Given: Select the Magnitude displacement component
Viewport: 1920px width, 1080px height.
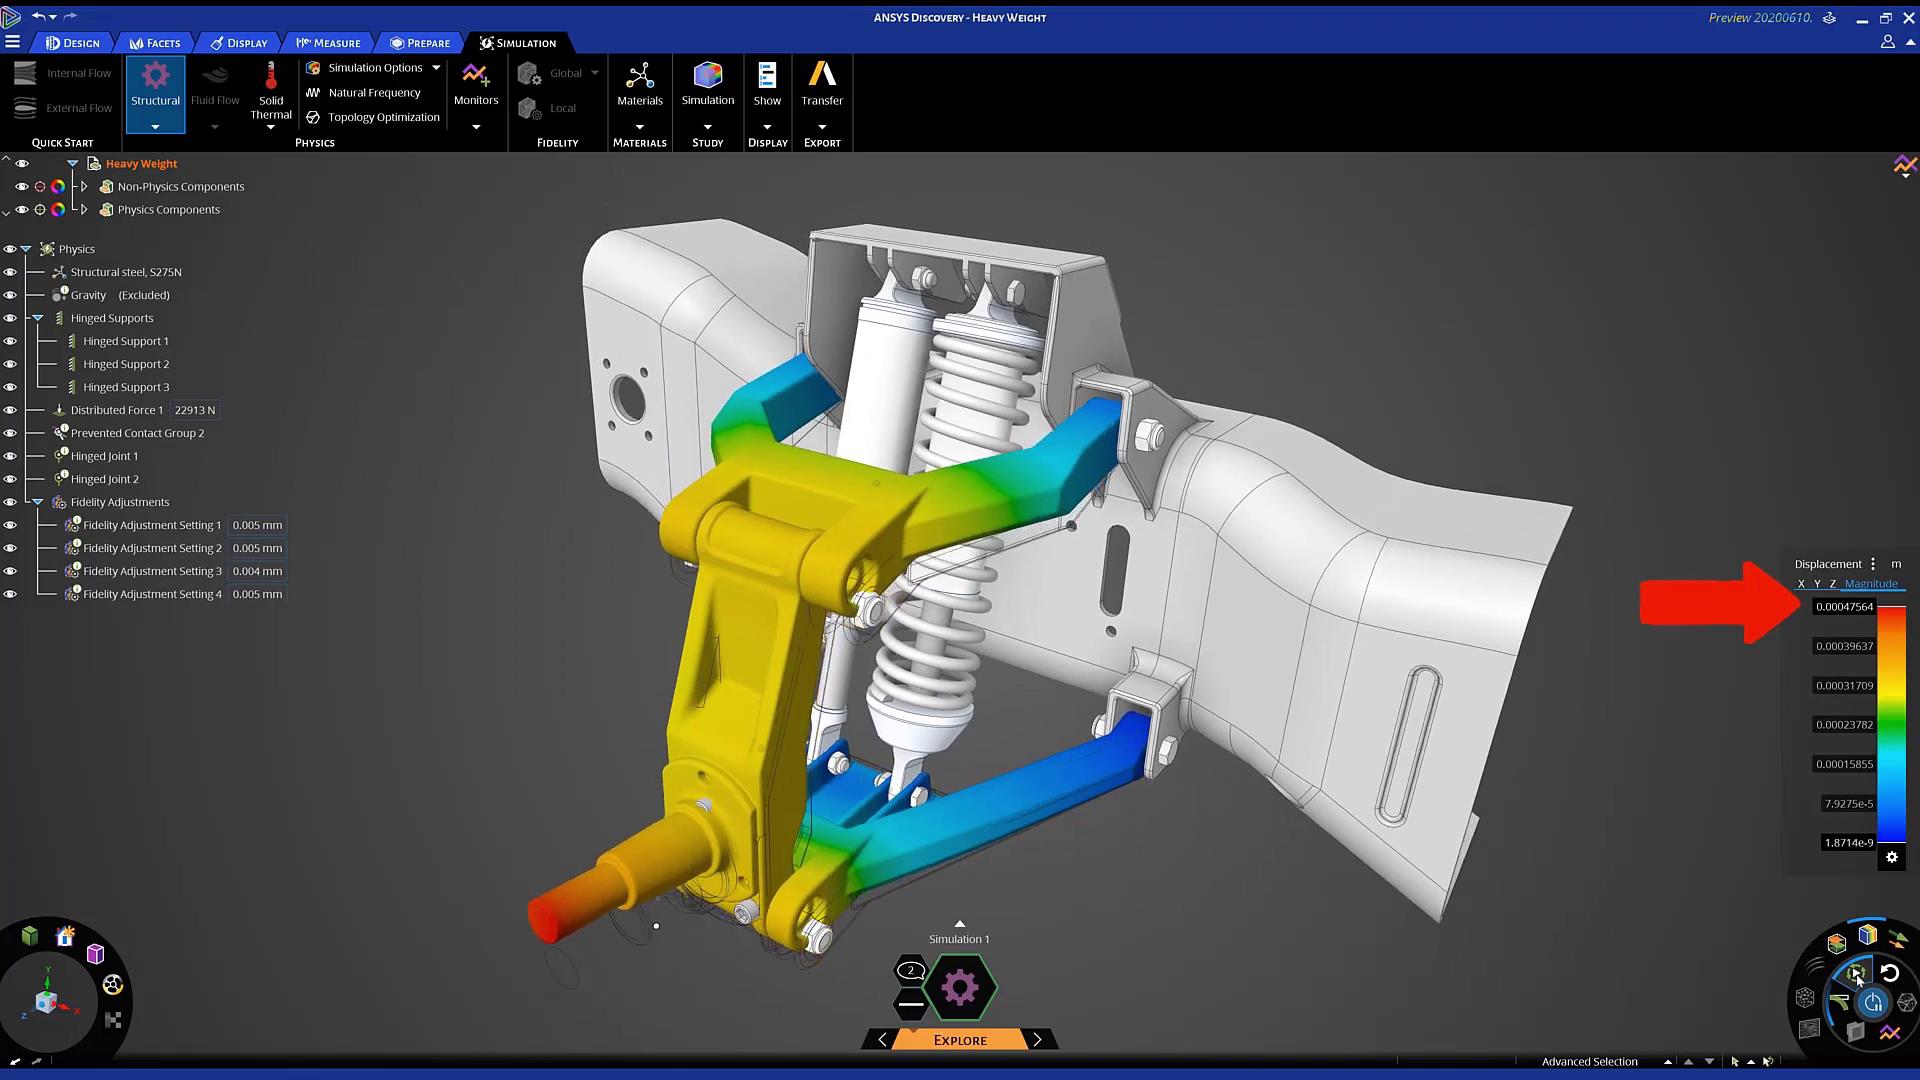Looking at the screenshot, I should [x=1870, y=584].
